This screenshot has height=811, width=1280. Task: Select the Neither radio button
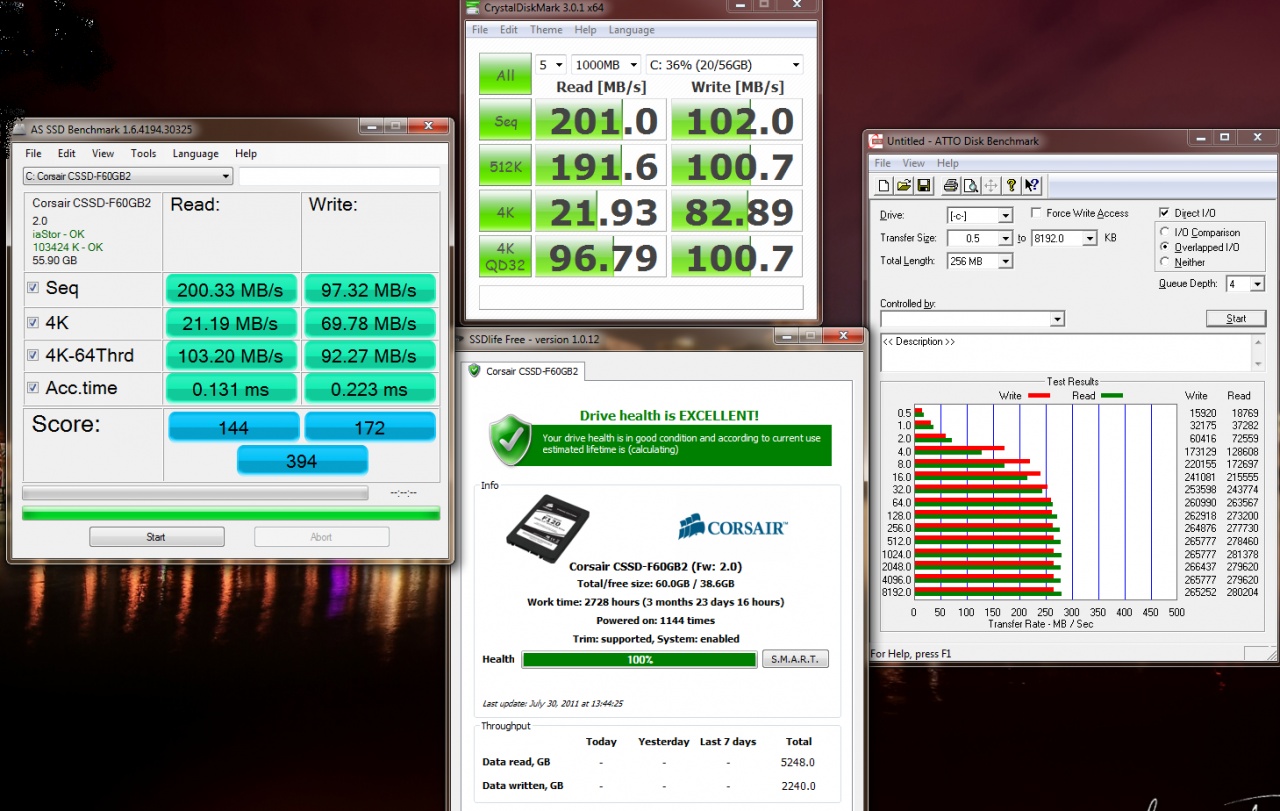coord(1165,262)
